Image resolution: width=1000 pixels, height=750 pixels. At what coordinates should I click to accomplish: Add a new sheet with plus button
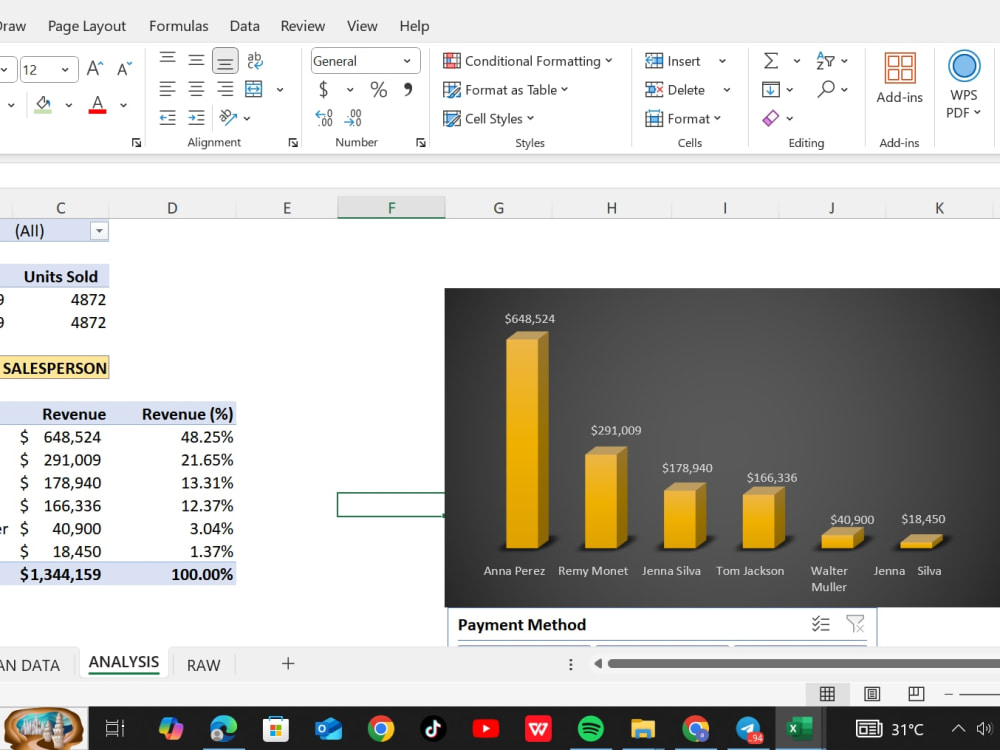pos(288,664)
